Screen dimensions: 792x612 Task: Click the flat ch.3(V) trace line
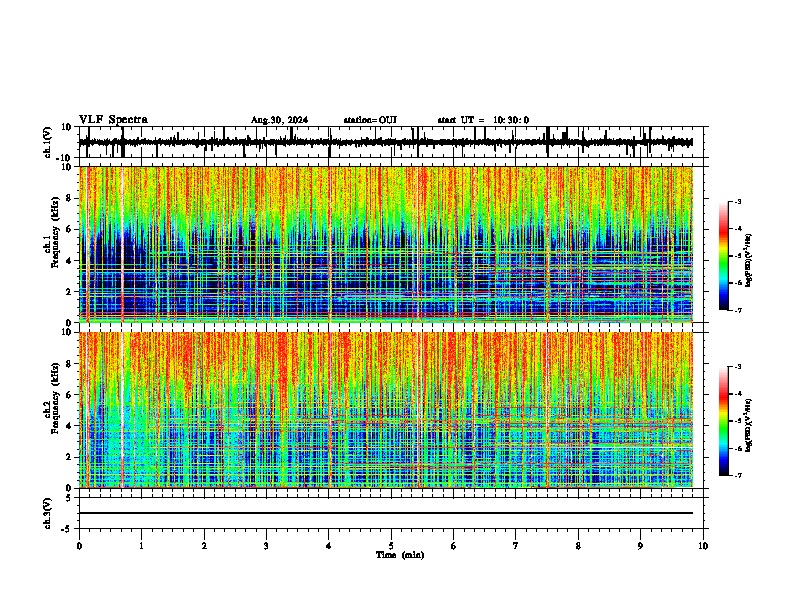(386, 513)
